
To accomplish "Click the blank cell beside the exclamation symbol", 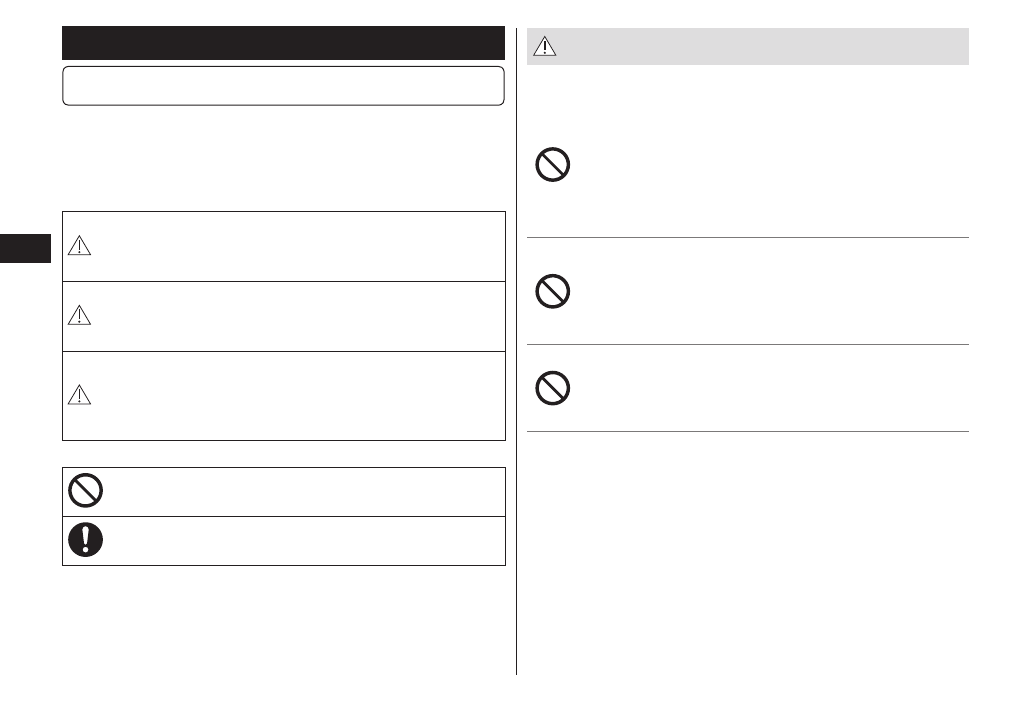I will [300, 541].
